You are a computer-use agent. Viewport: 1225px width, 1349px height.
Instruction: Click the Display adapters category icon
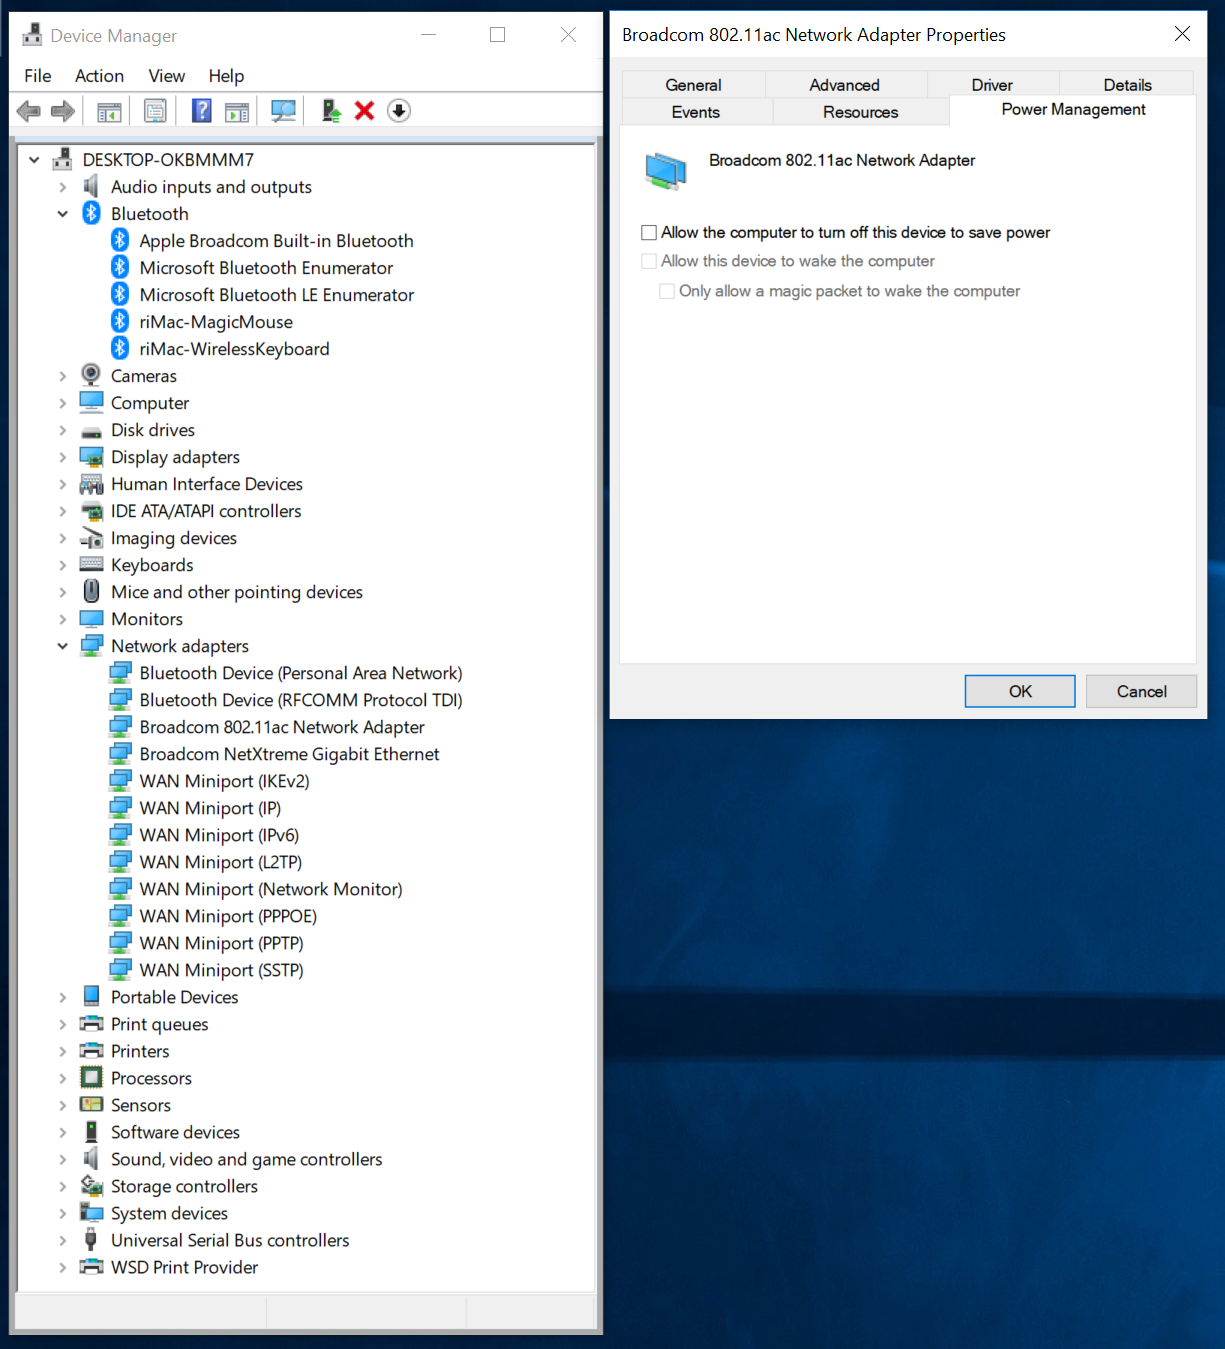coord(91,457)
